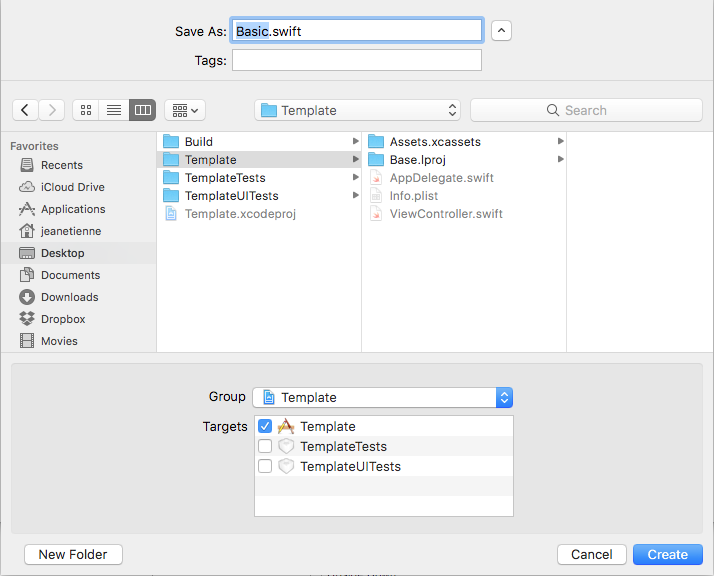
Task: Select the Assets.xcassets folder
Action: tap(434, 142)
